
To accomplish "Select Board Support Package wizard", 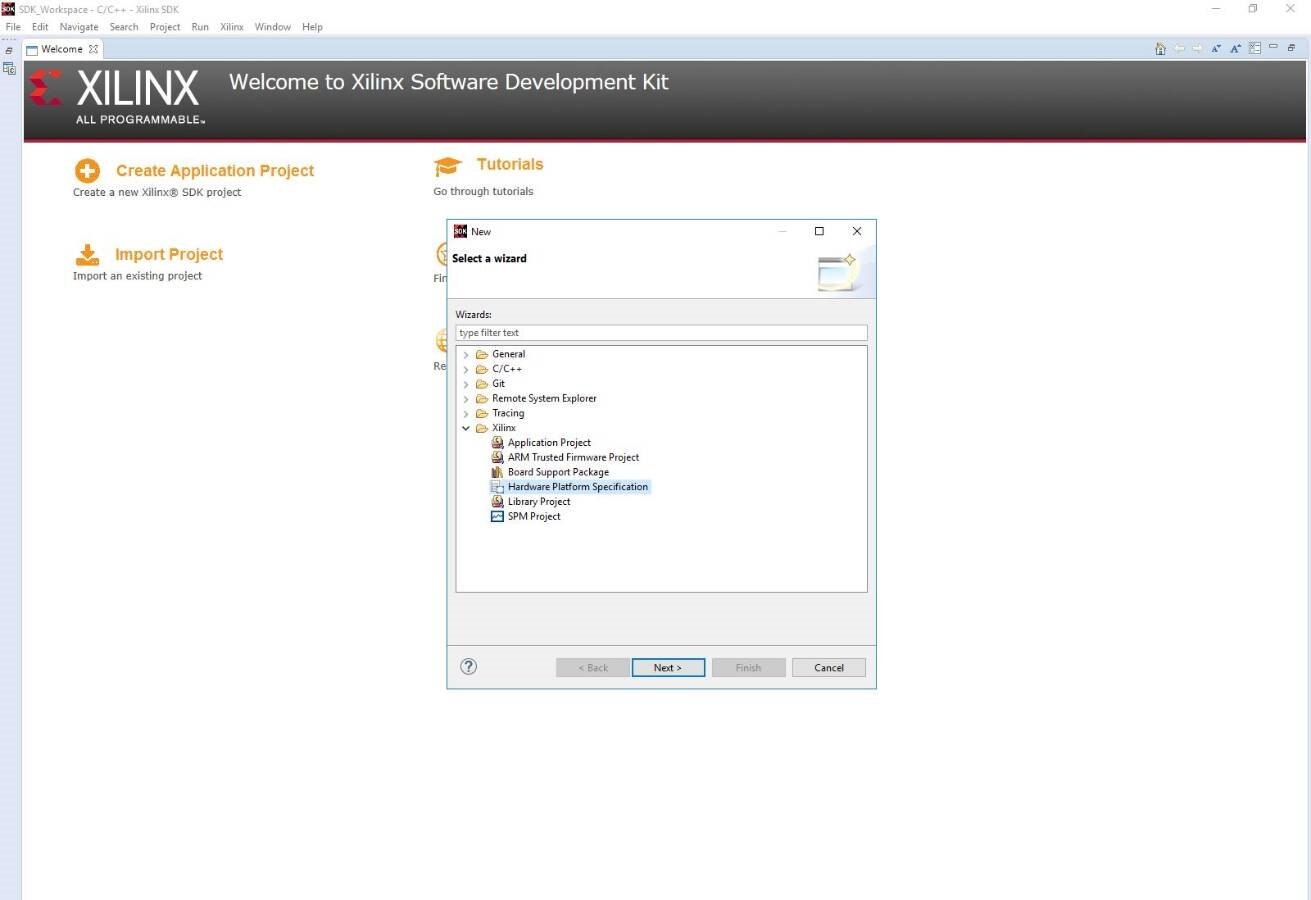I will [558, 472].
